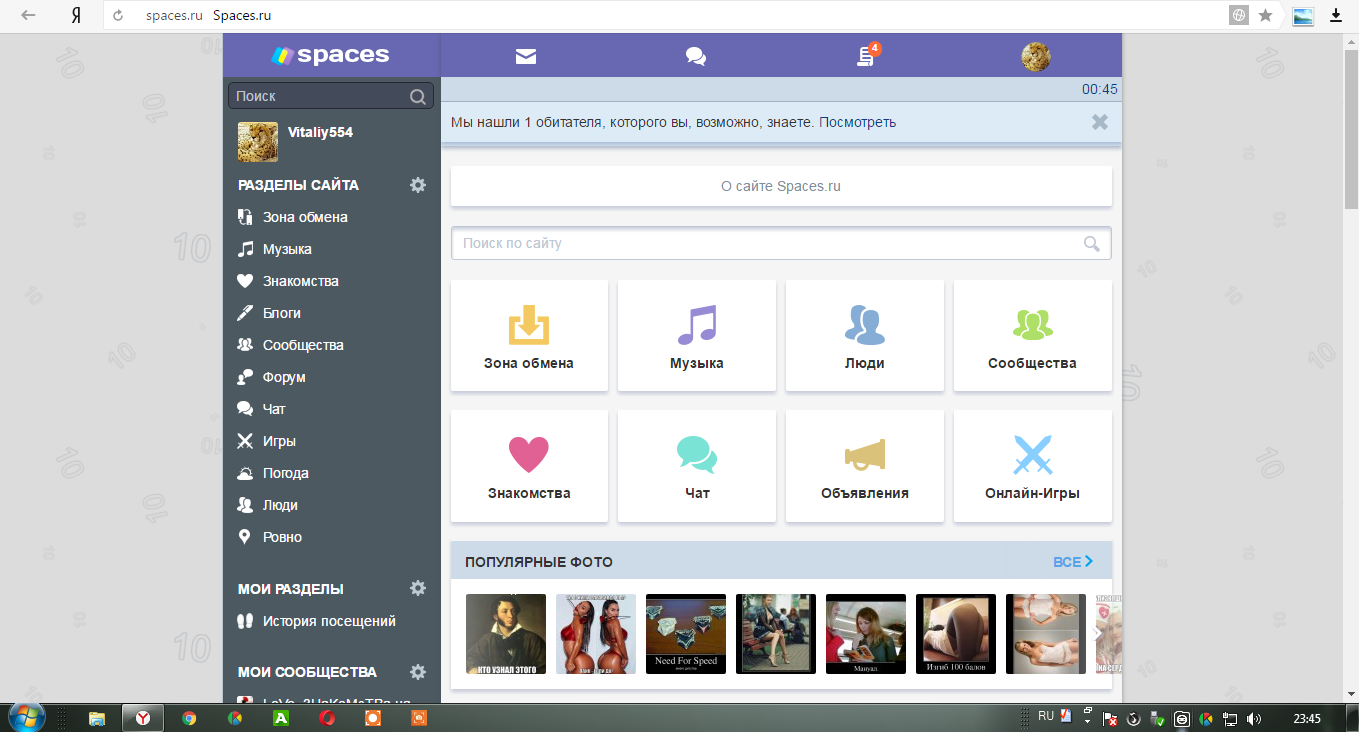
Task: Open the Знакомства tile with the pink heart
Action: coord(529,466)
